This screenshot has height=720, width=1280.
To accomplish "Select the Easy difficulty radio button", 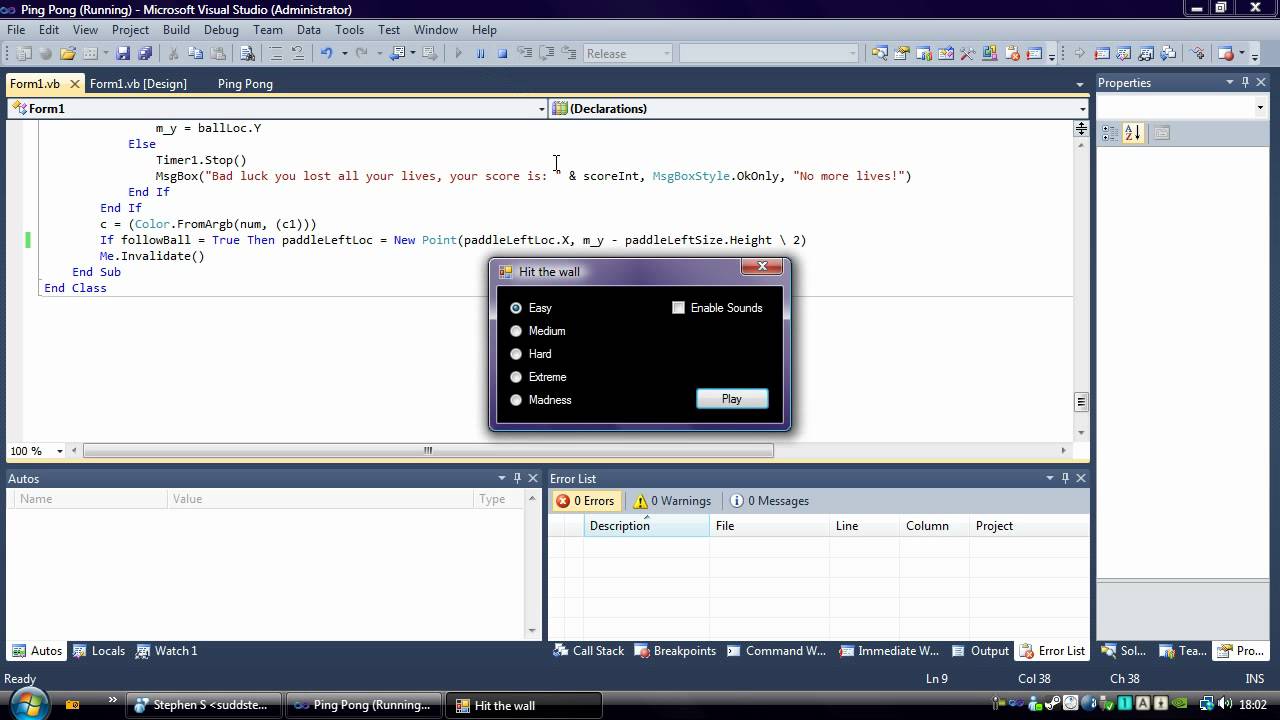I will pos(516,308).
